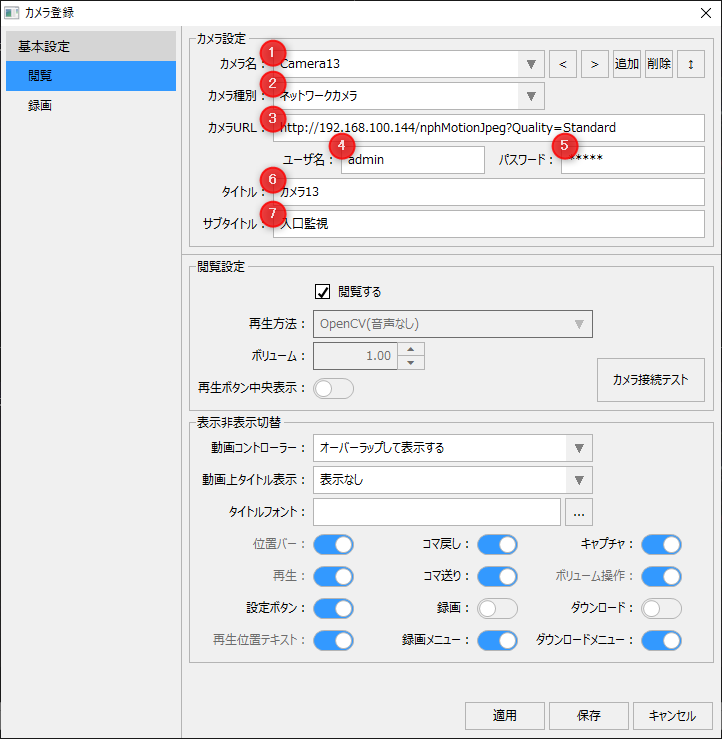Open the 再生方法 OpenCV dropdown
This screenshot has width=722, height=739.
pos(453,324)
